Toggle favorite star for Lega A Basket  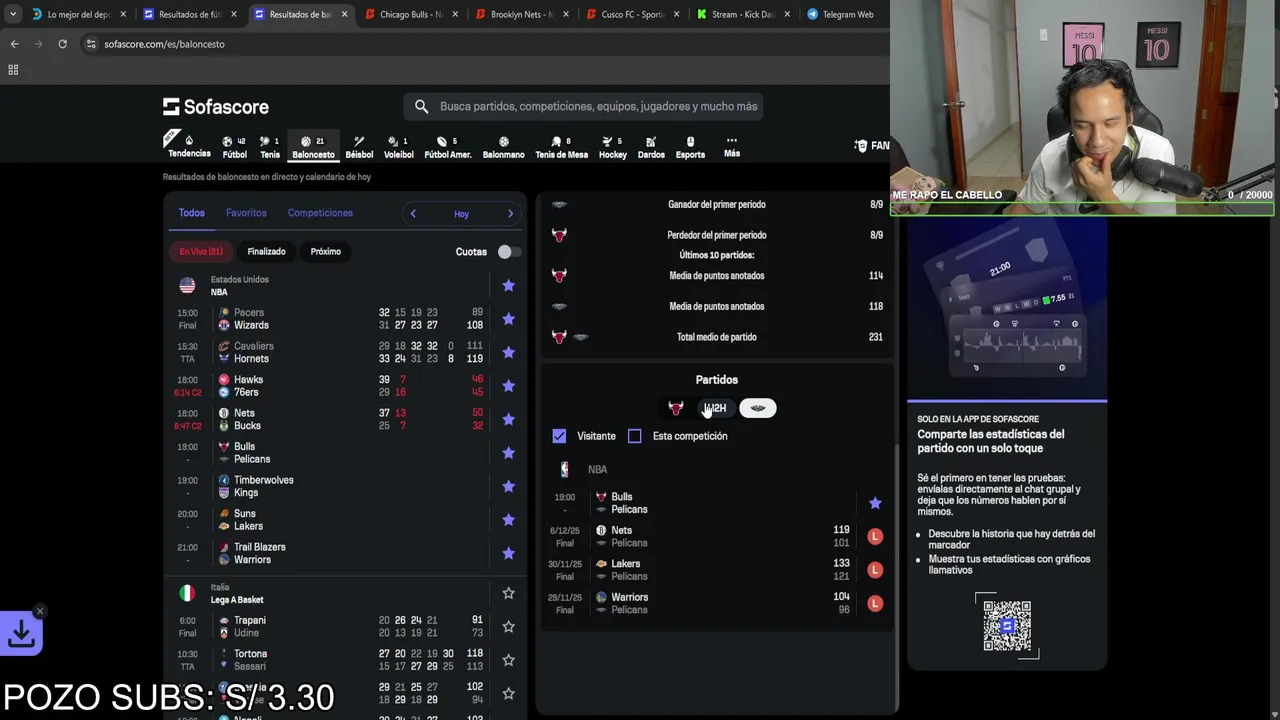point(508,593)
